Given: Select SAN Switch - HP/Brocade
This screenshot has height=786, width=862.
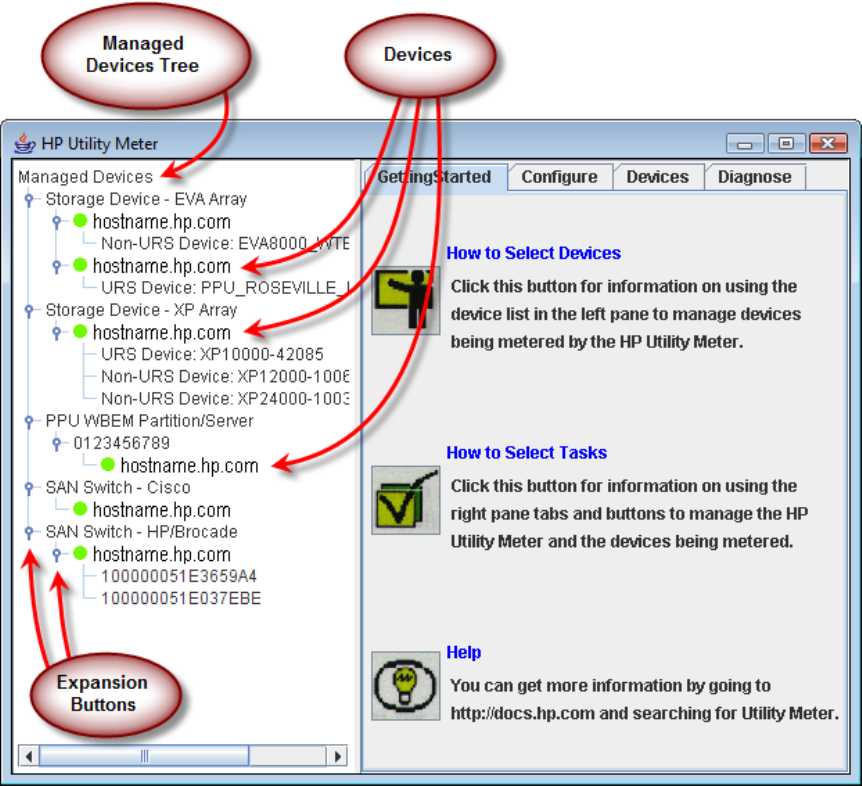Looking at the screenshot, I should (142, 532).
